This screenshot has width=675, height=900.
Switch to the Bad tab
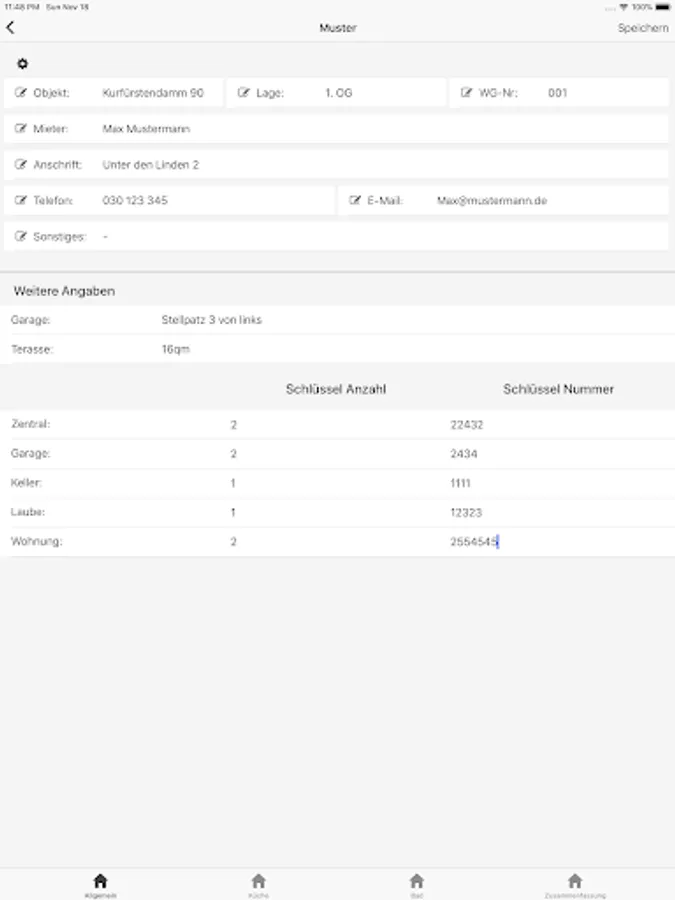click(x=417, y=884)
